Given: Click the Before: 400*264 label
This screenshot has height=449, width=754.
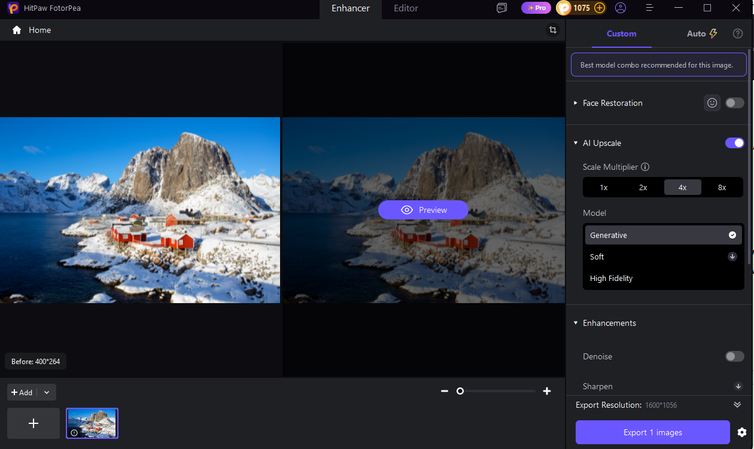Looking at the screenshot, I should click(36, 362).
